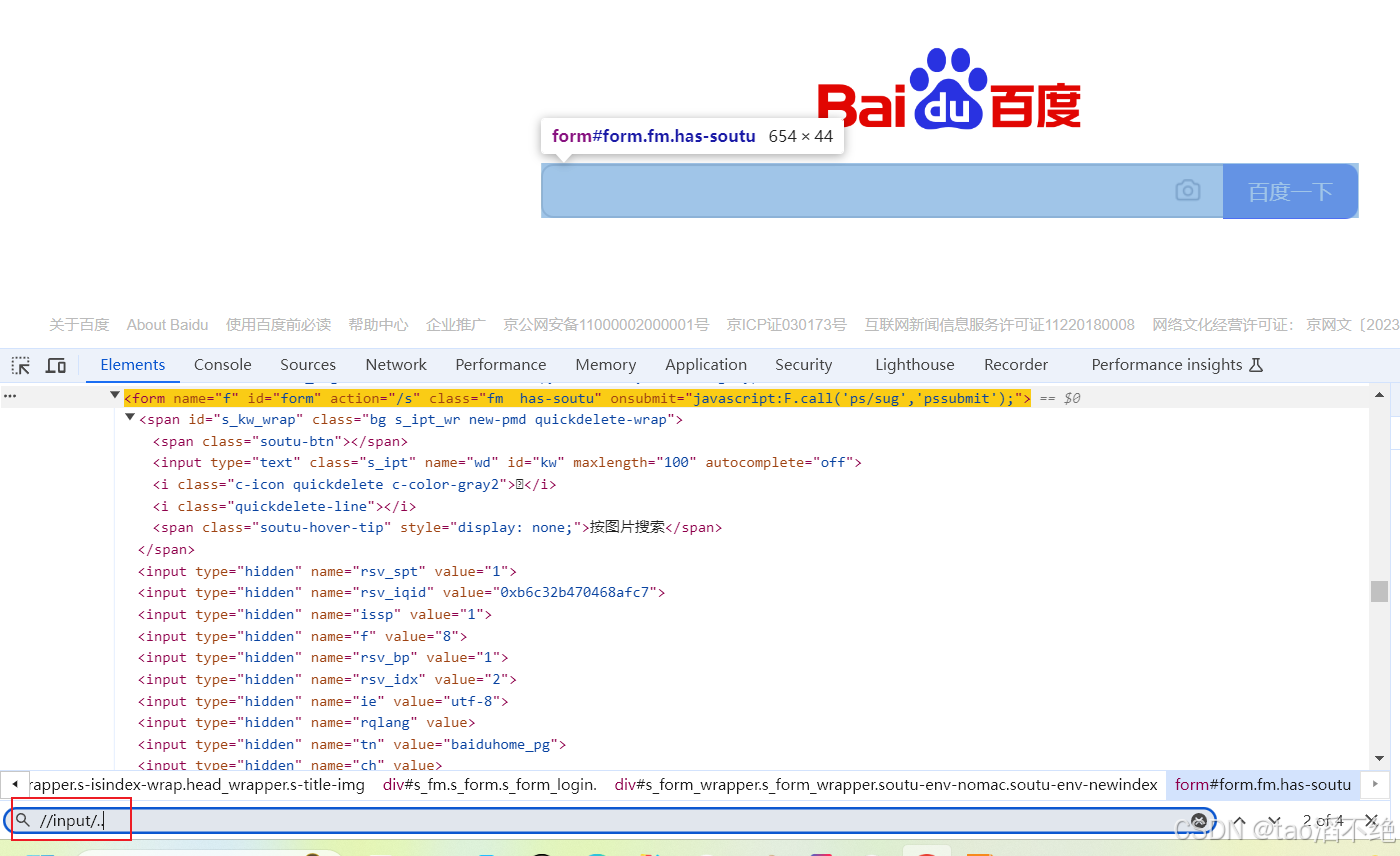Select the highlighted form name="f" DOM row
1400x856 pixels.
pyautogui.click(x=577, y=398)
